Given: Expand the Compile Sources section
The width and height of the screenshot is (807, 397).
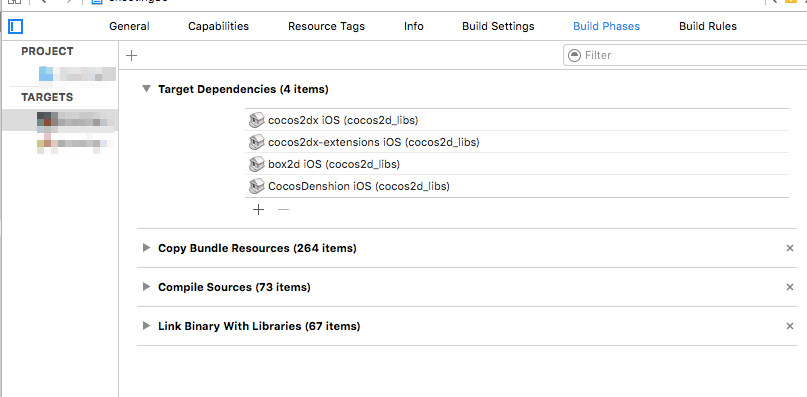Looking at the screenshot, I should tap(147, 287).
